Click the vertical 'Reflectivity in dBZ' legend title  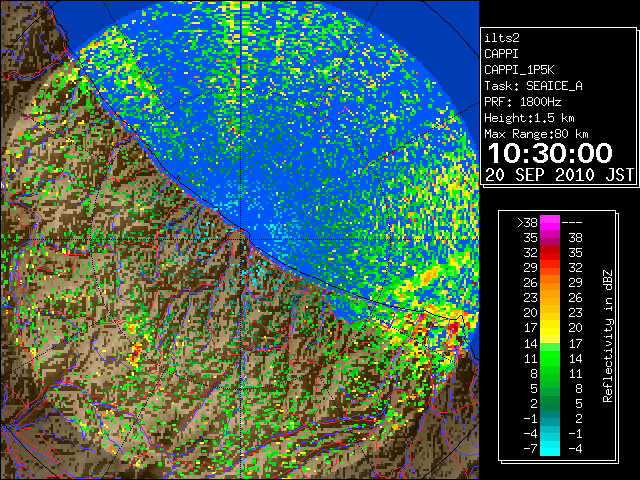coord(608,336)
